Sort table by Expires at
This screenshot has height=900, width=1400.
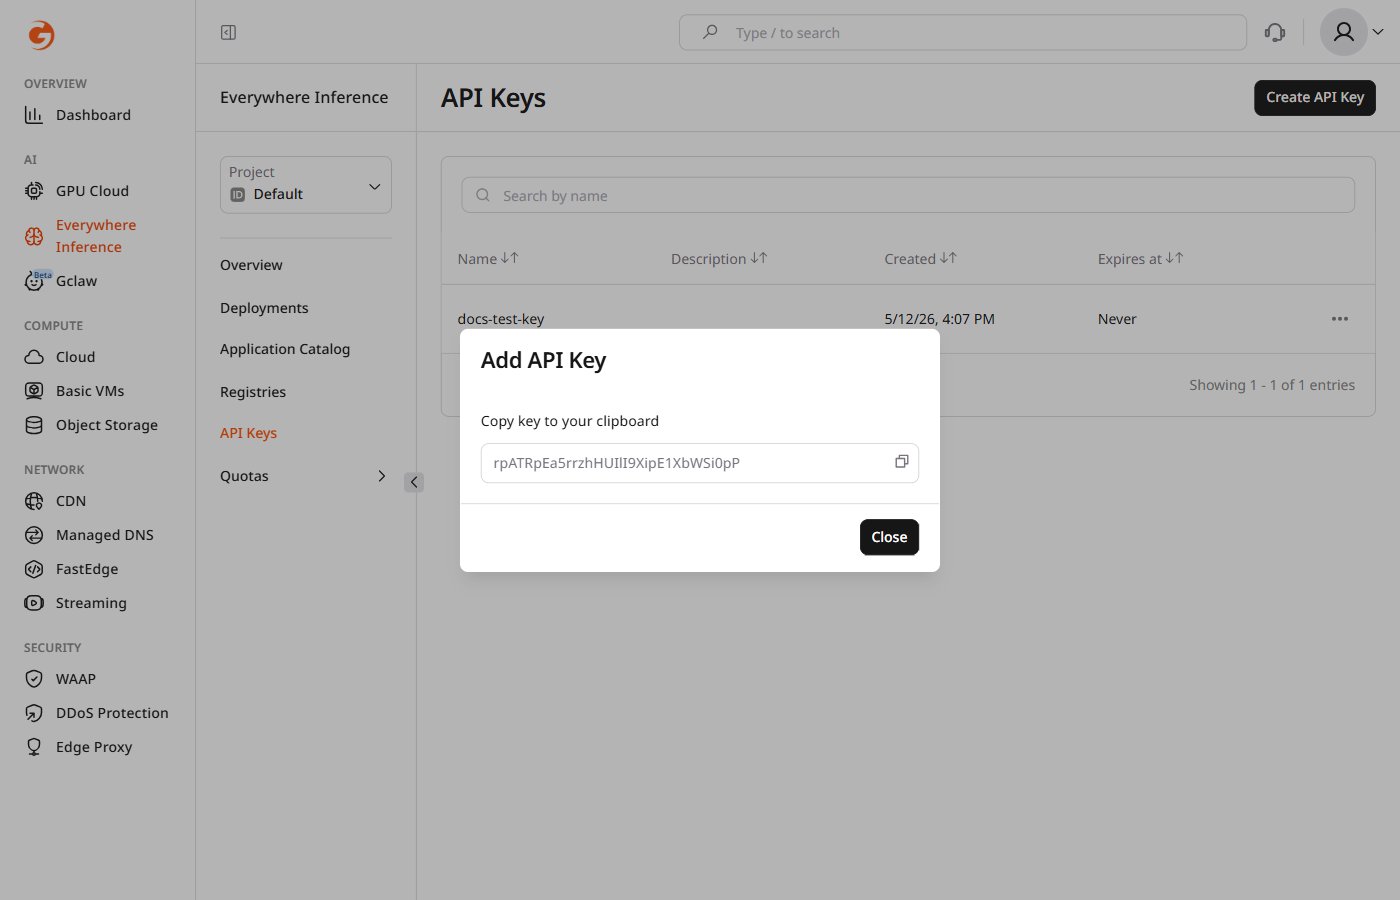pos(1140,258)
